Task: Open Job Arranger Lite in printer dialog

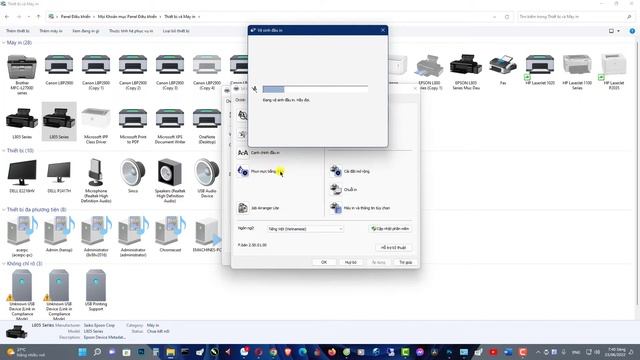Action: [x=259, y=208]
